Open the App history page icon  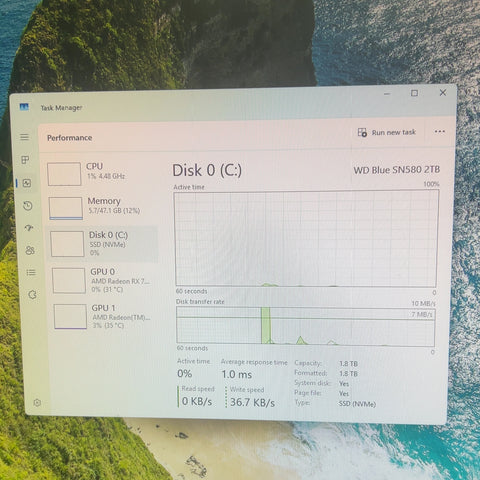tap(28, 206)
